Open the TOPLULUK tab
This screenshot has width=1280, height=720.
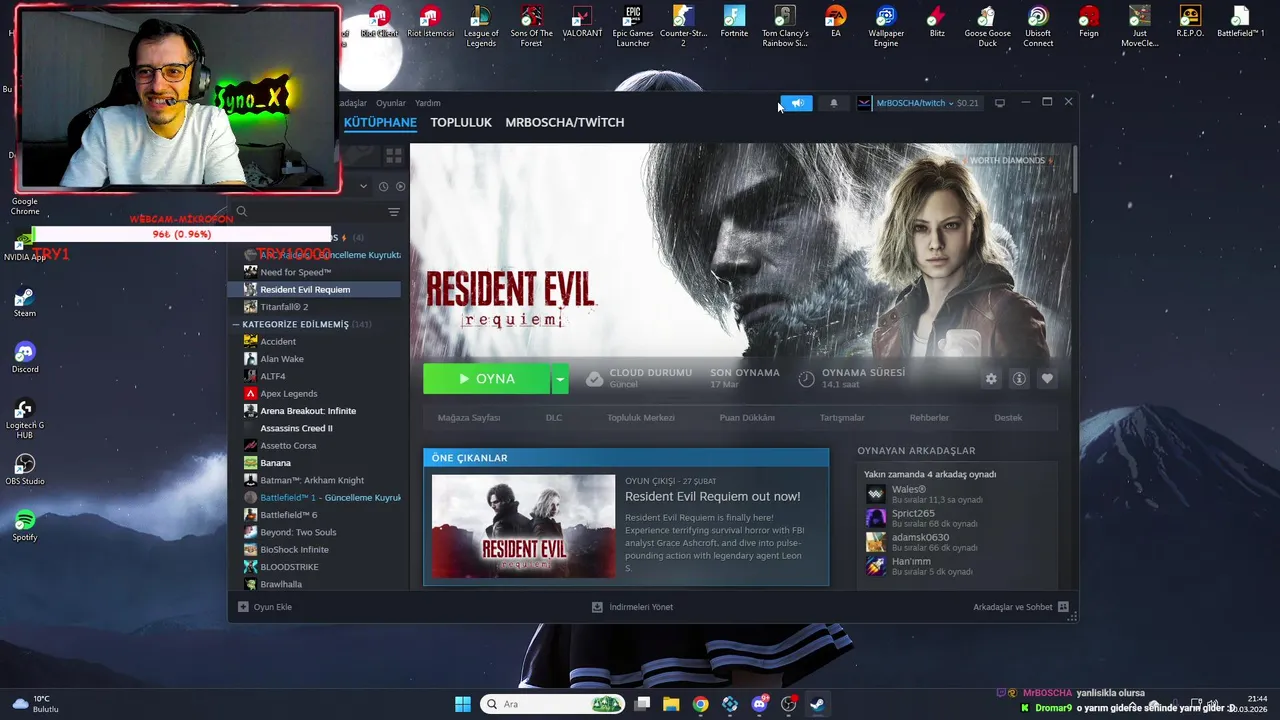coord(461,122)
